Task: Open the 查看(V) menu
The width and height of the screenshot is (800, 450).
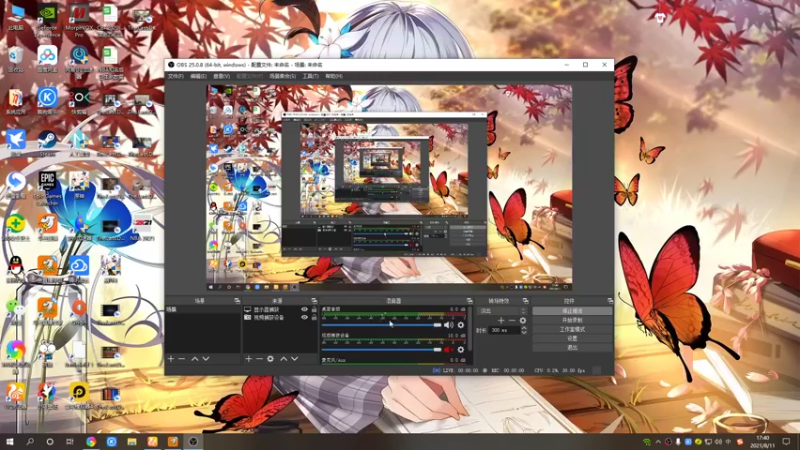Action: (x=221, y=76)
